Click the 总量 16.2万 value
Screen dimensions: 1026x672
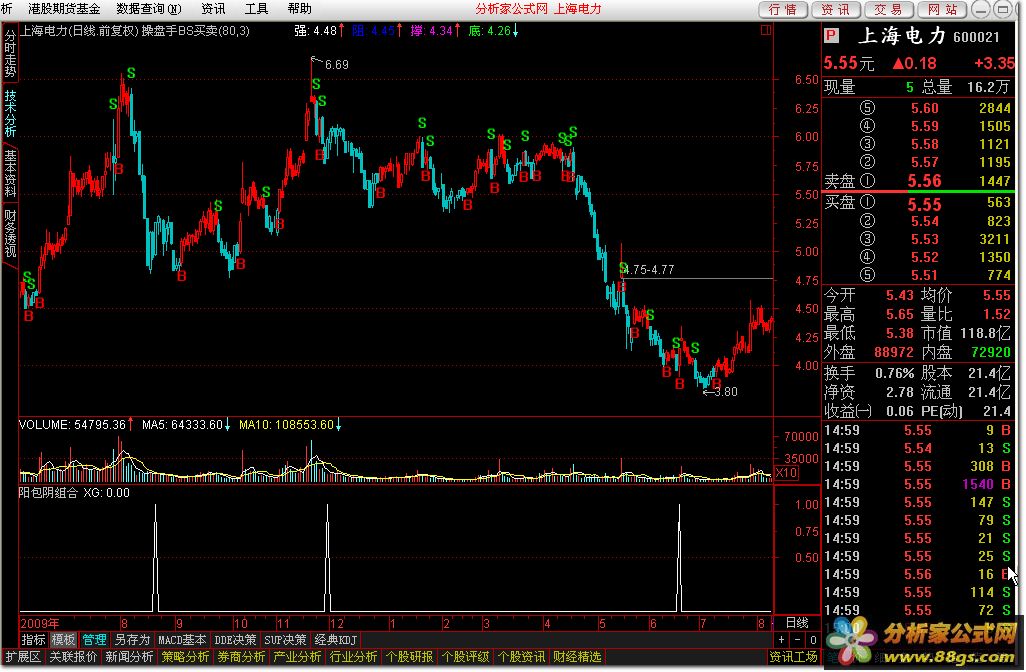[x=989, y=87]
